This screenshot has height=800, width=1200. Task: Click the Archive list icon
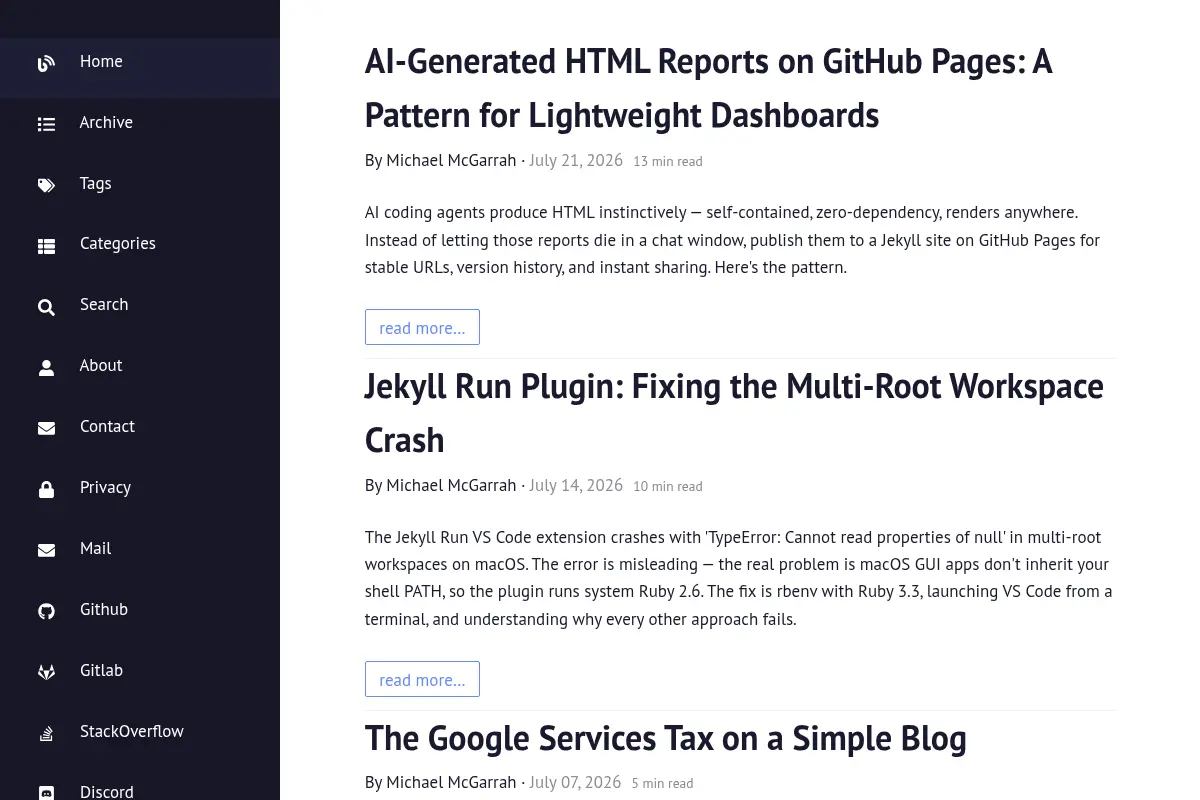[46, 125]
